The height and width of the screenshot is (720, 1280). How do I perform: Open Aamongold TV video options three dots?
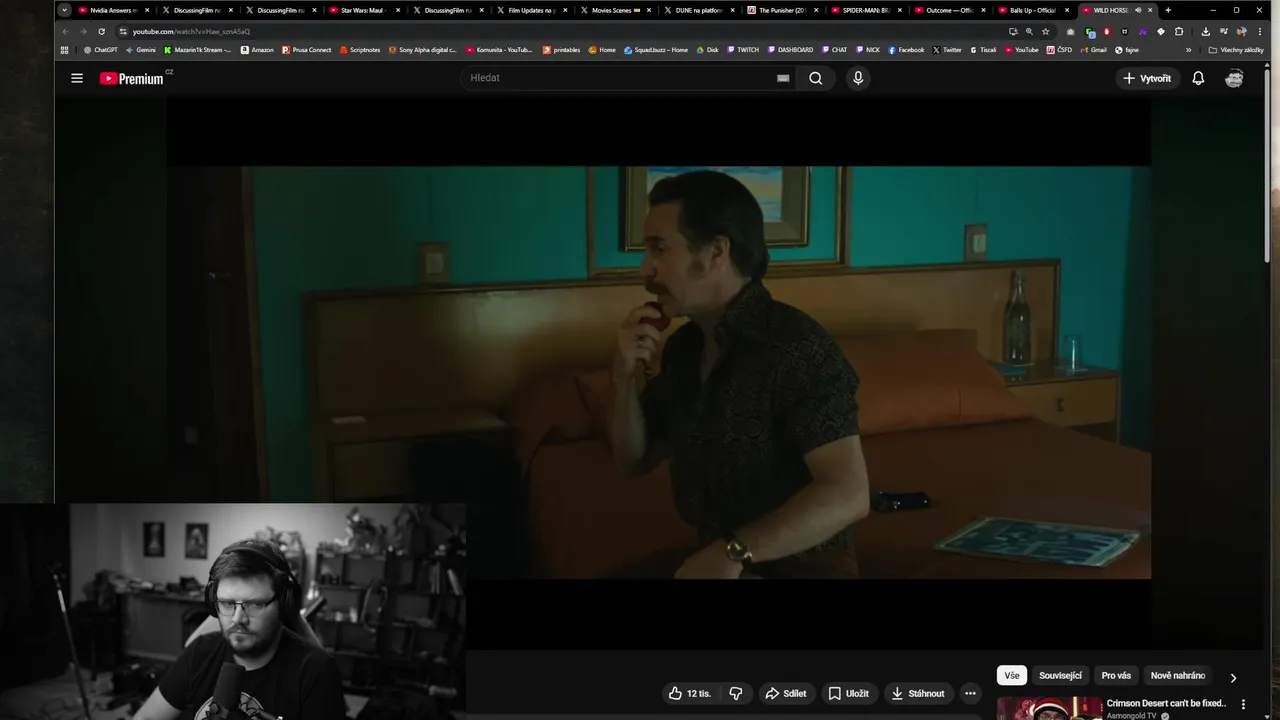pyautogui.click(x=1244, y=704)
